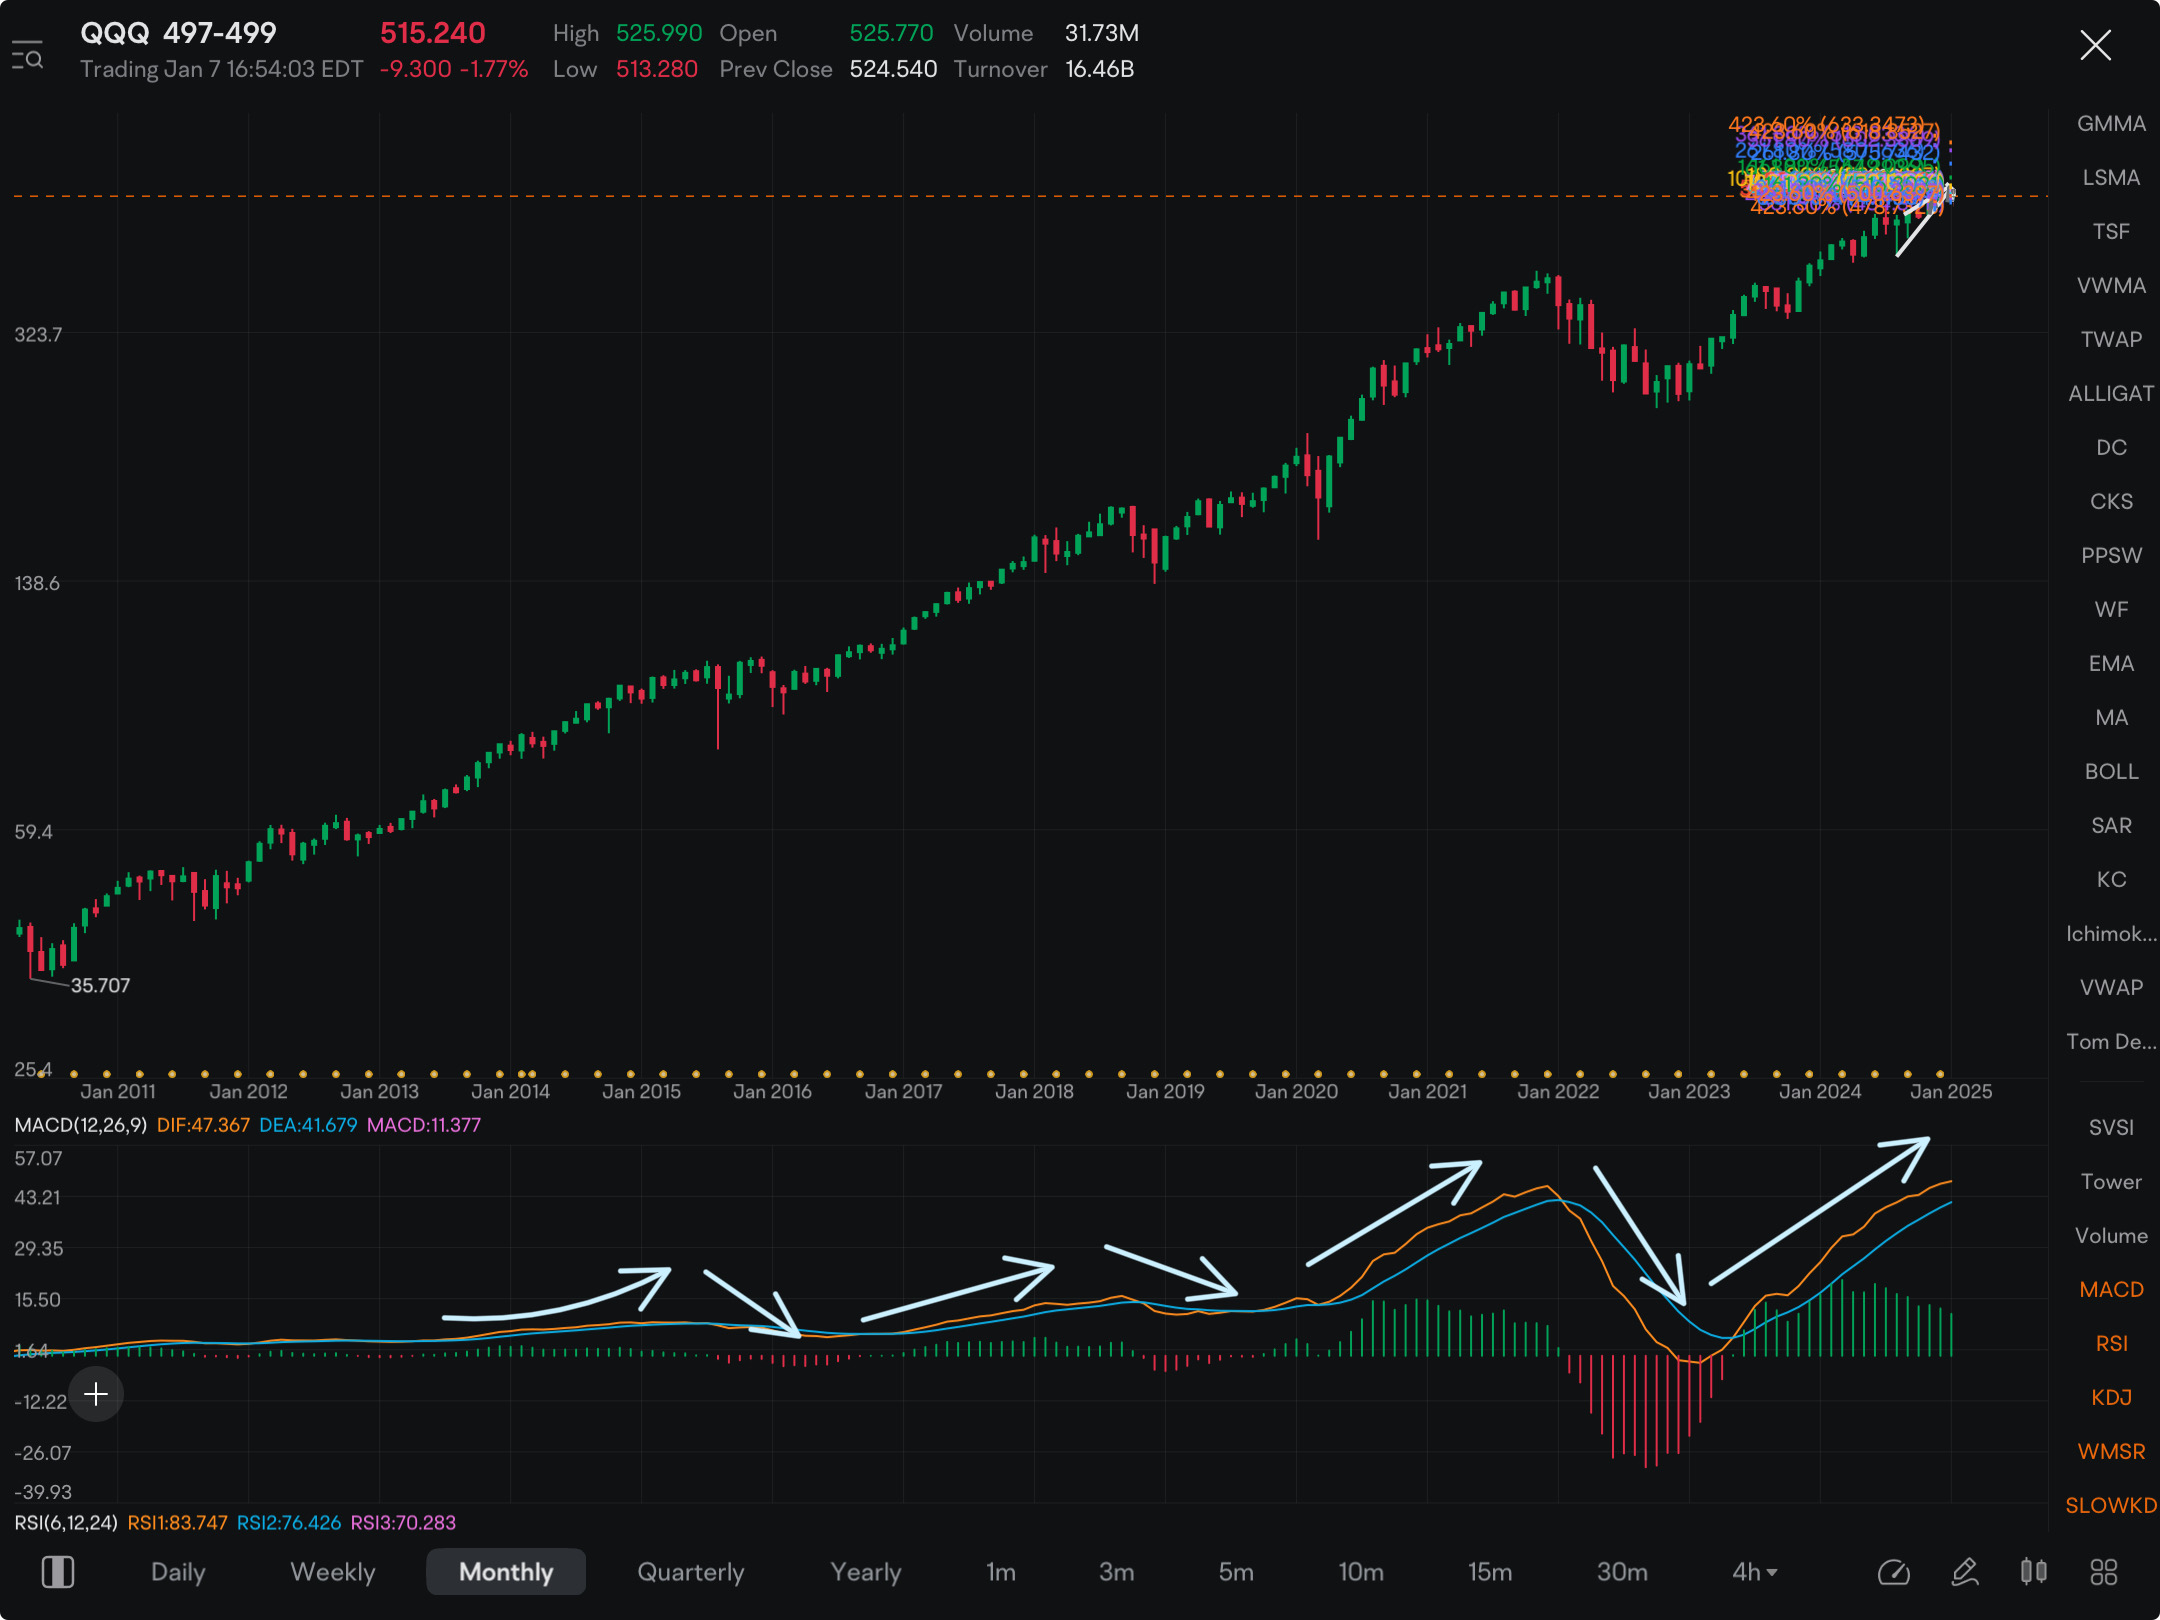The height and width of the screenshot is (1620, 2160).
Task: Enable the Ichimoku indicator
Action: tap(2111, 933)
